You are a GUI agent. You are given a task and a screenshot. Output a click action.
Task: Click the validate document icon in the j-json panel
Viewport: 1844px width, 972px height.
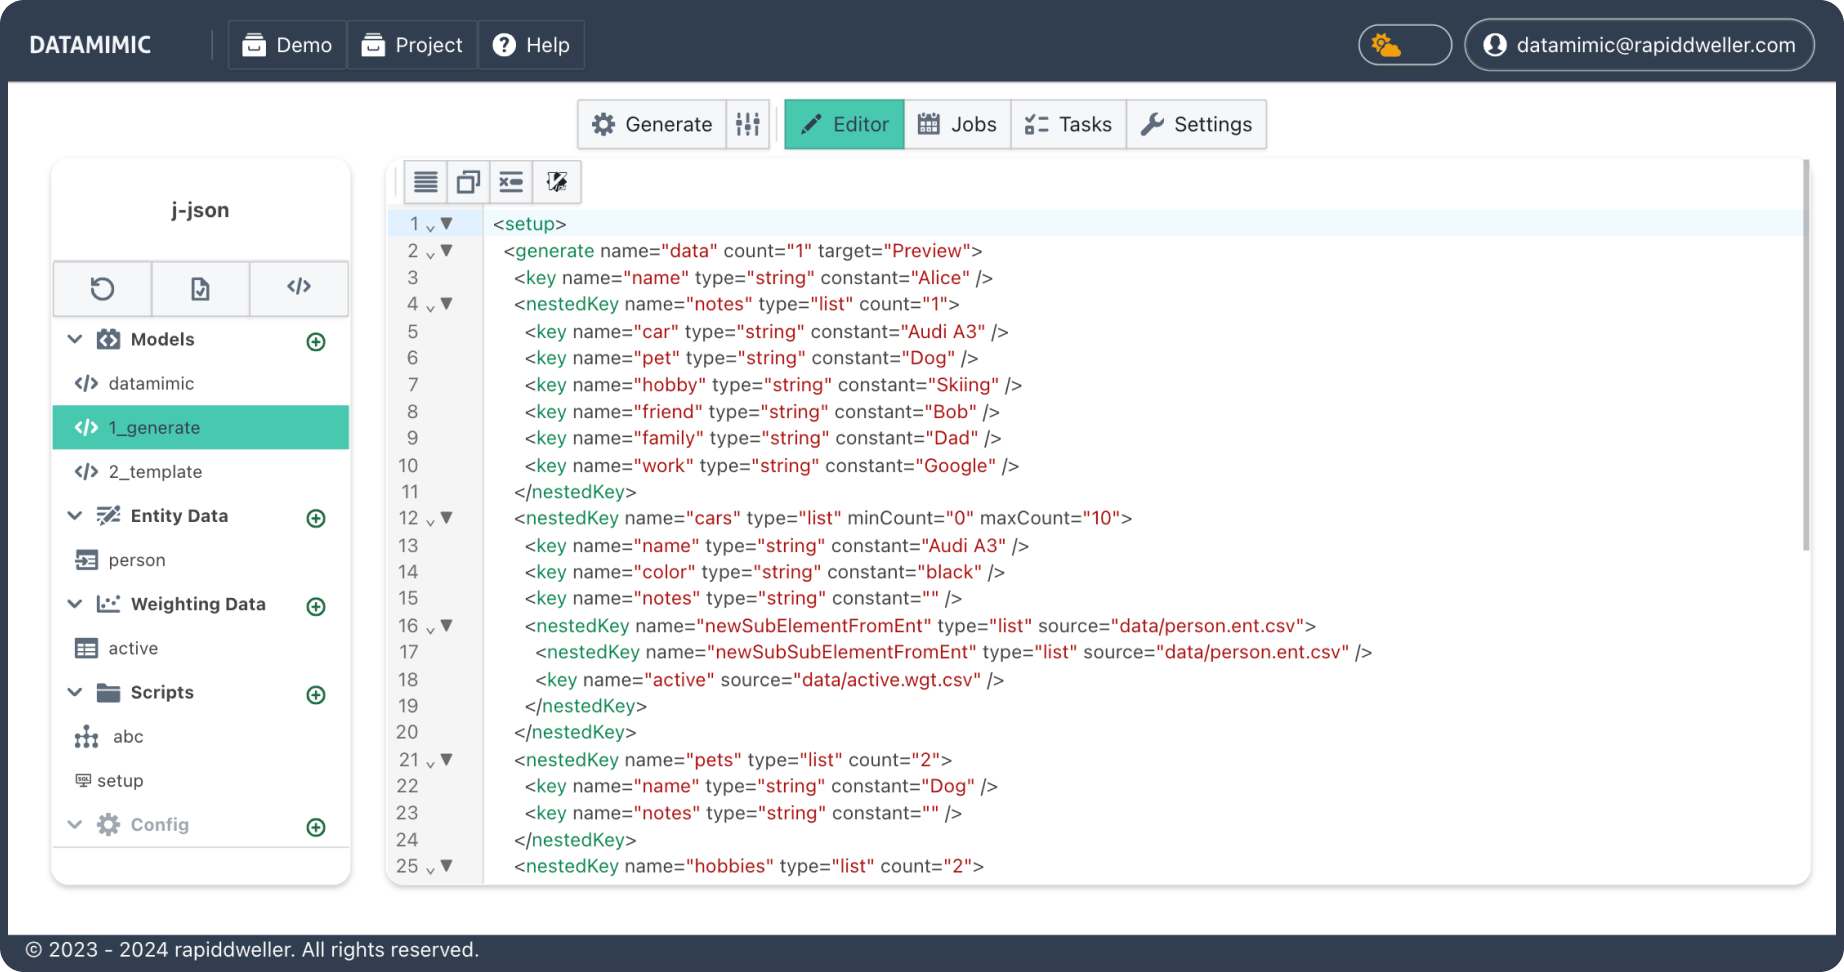pyautogui.click(x=200, y=289)
